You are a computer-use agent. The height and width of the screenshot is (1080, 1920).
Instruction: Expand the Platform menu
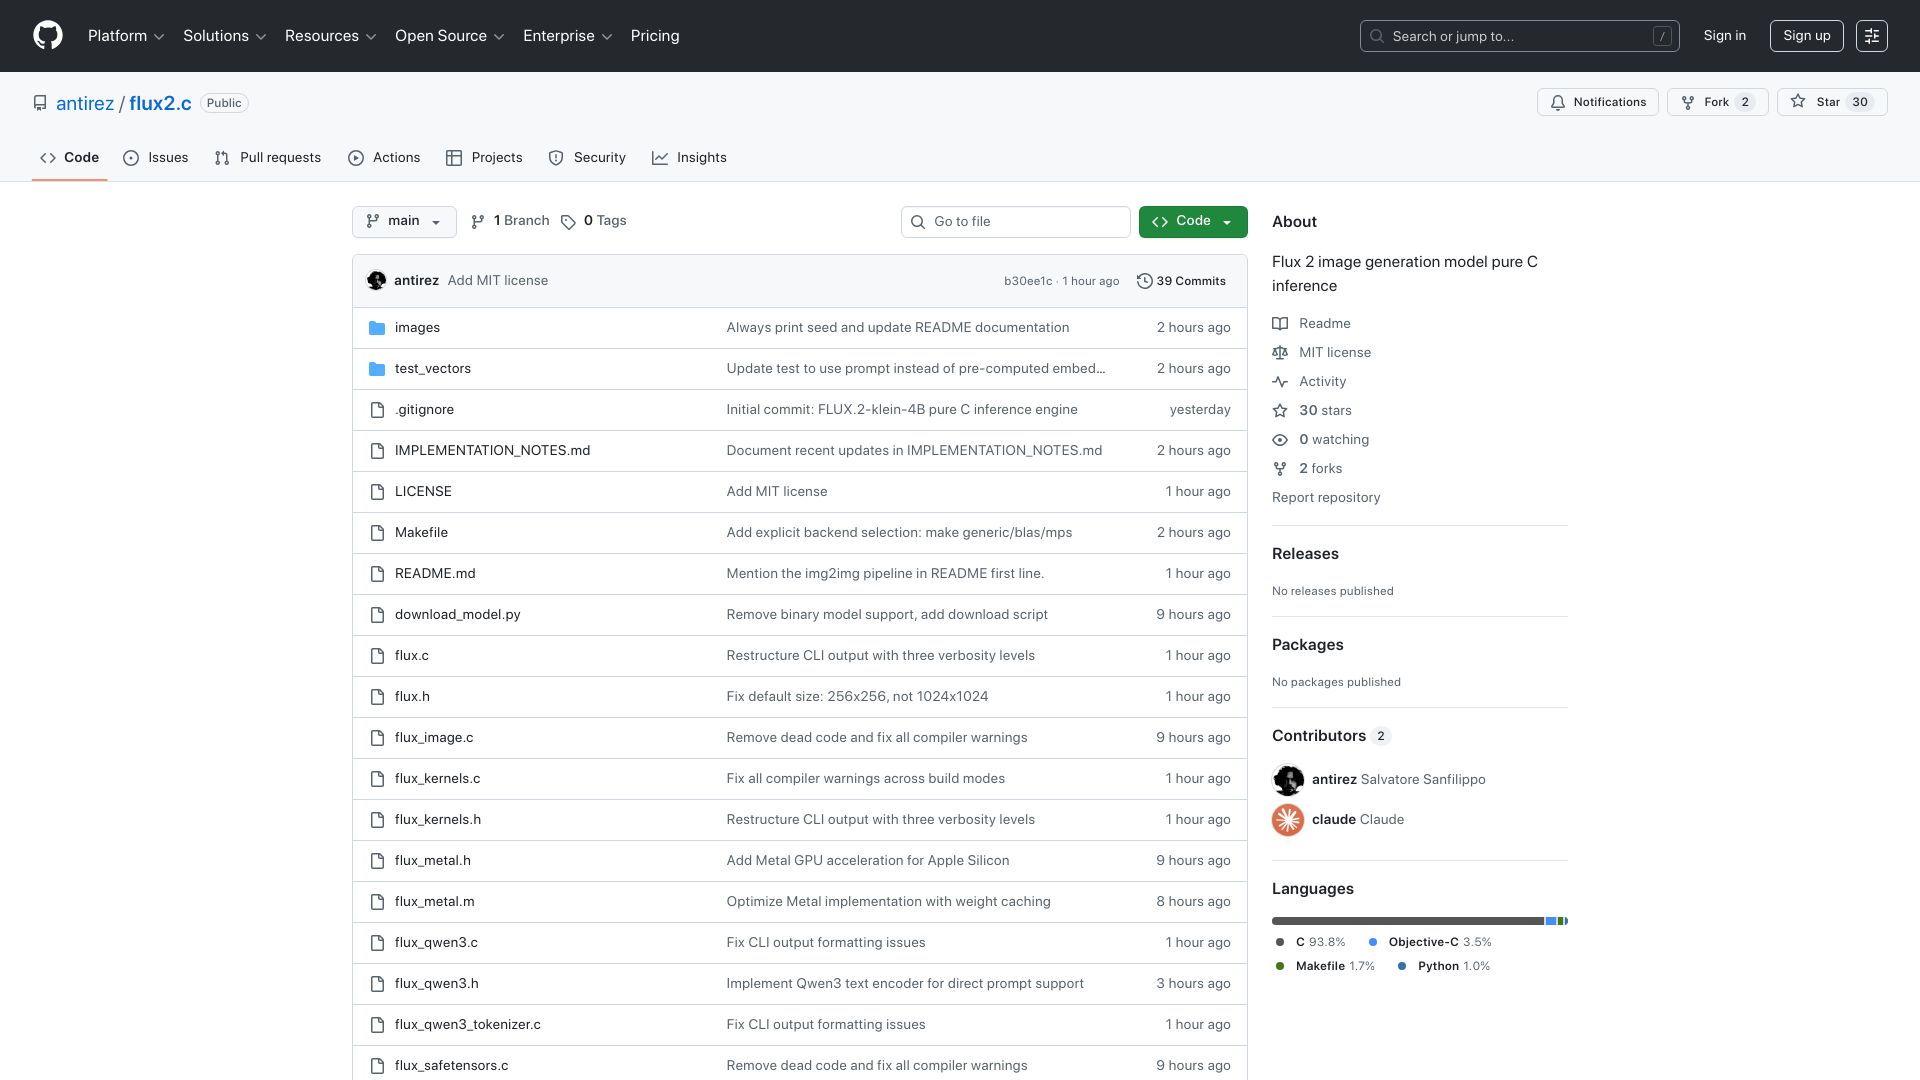pos(126,36)
